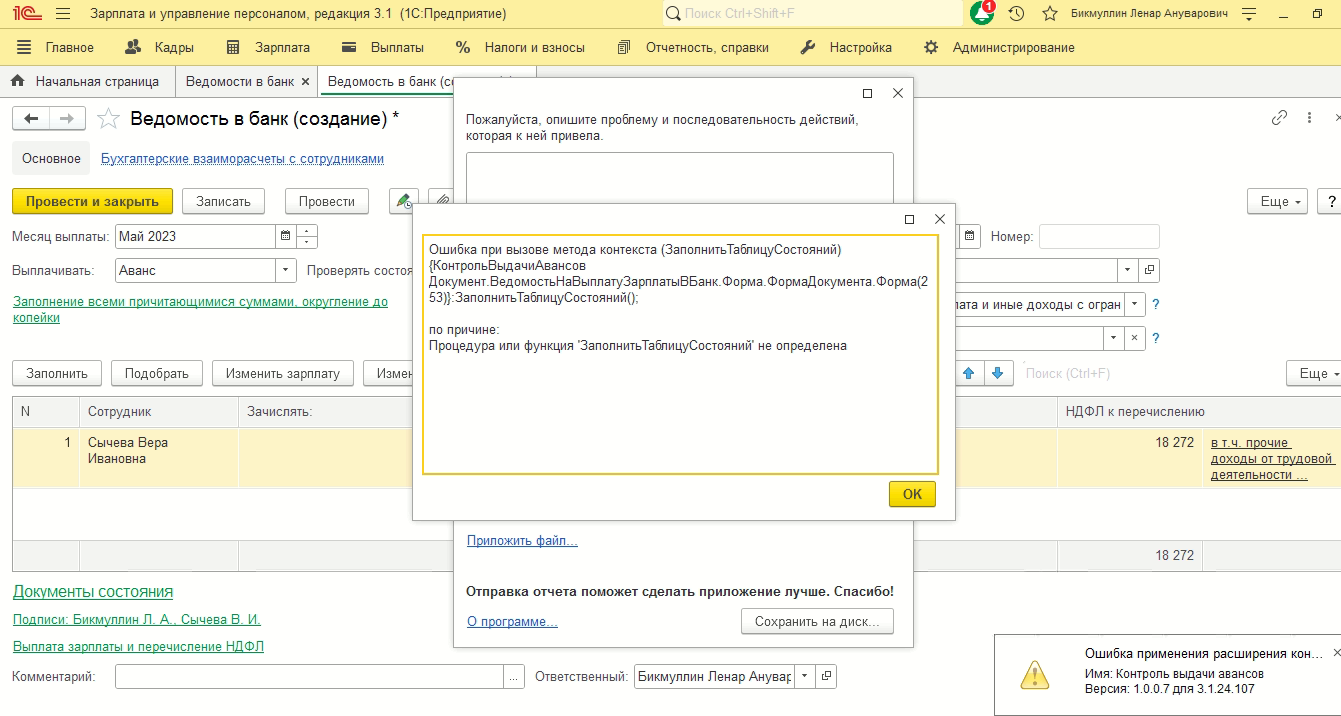This screenshot has width=1341, height=716.
Task: Maximize the error message dialog
Action: 909,219
